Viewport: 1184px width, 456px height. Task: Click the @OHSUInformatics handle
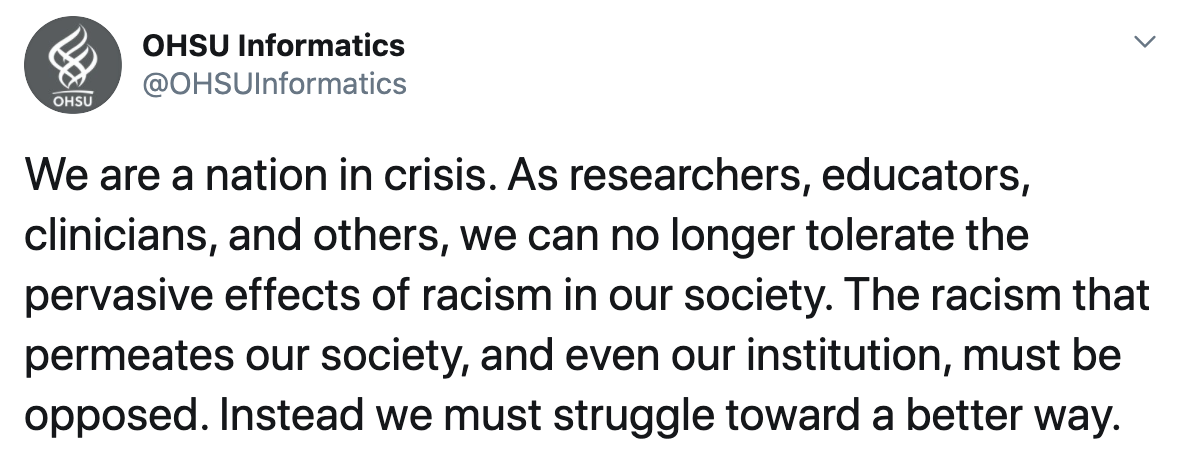(x=275, y=82)
